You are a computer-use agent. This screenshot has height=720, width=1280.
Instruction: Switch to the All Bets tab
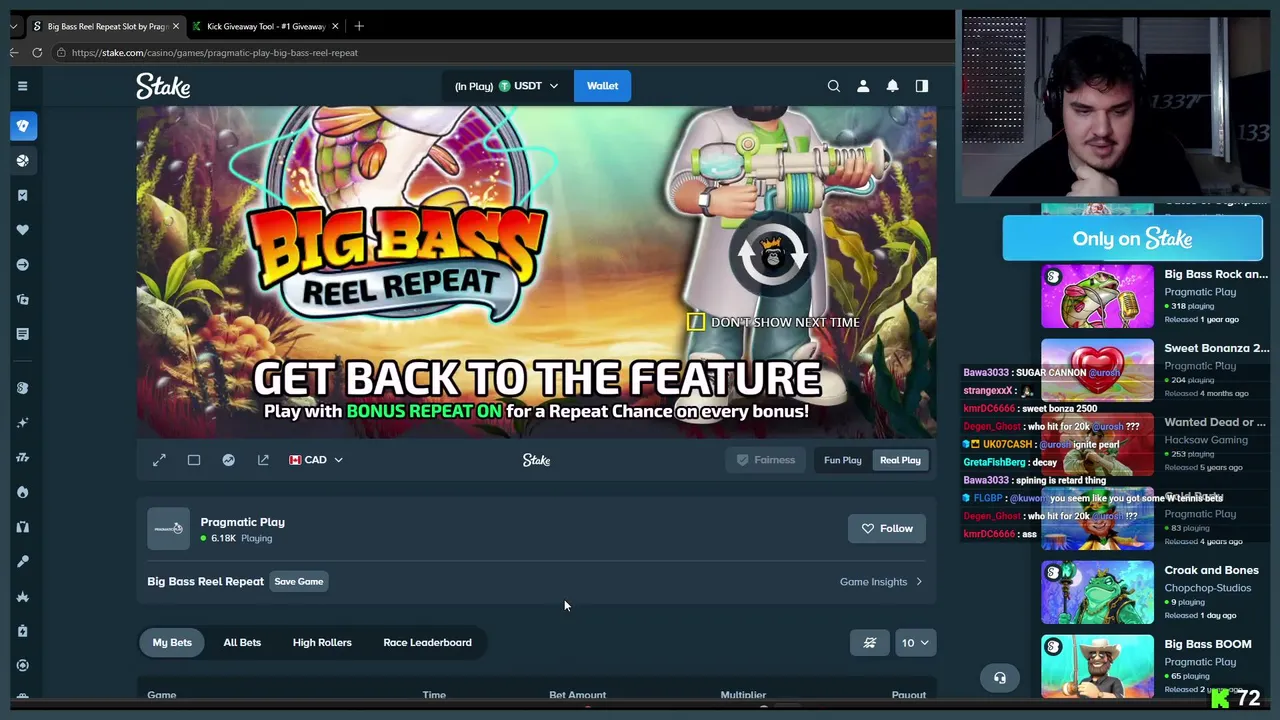242,643
